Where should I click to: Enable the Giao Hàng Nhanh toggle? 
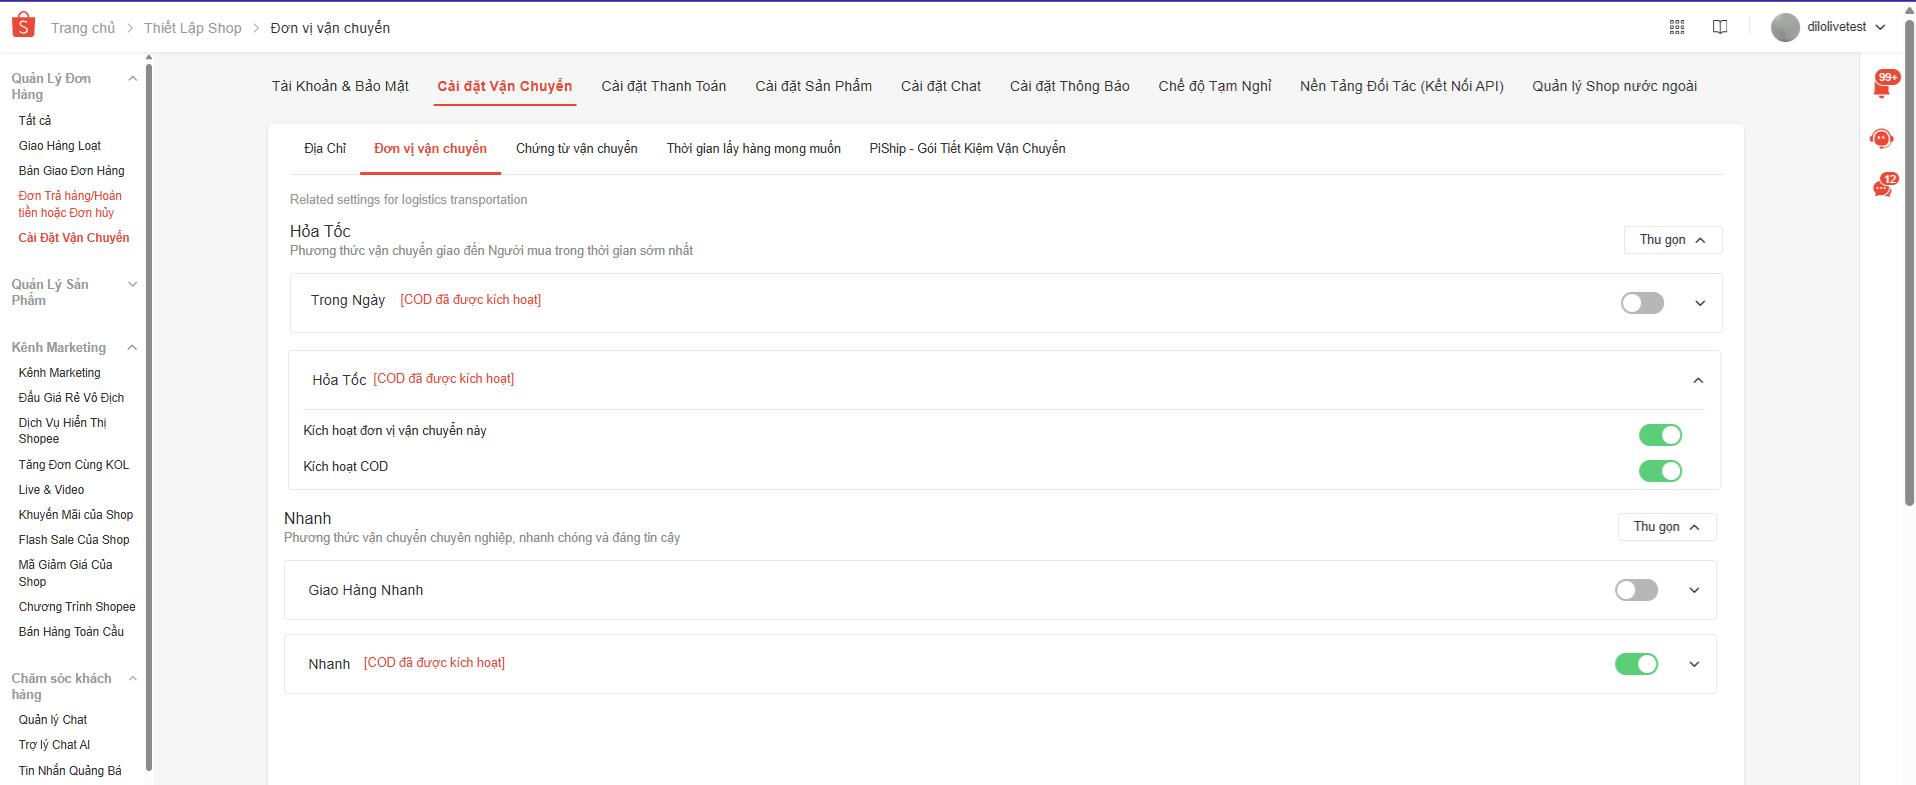coord(1636,590)
